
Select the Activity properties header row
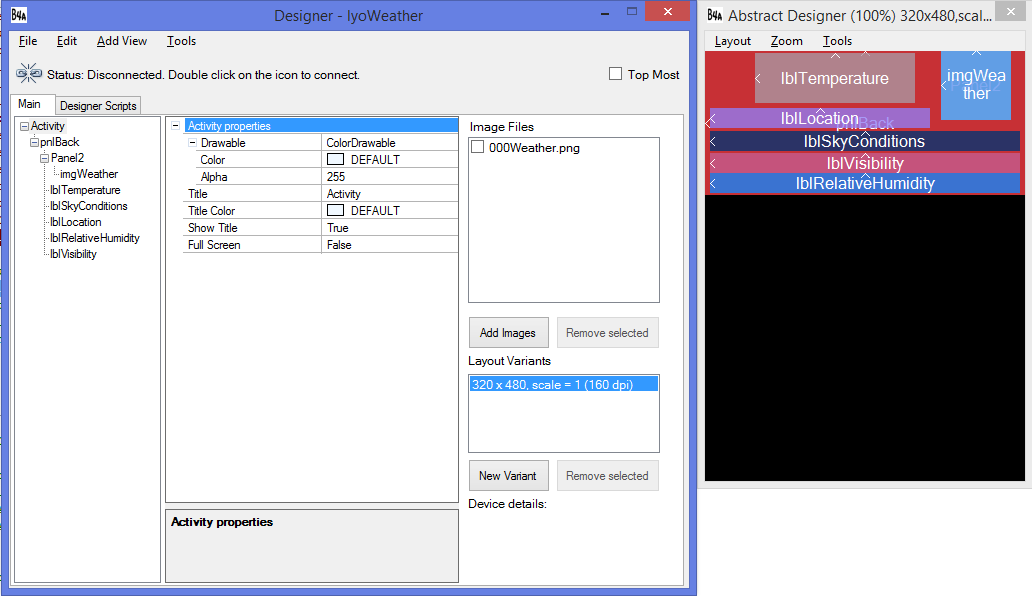point(321,125)
